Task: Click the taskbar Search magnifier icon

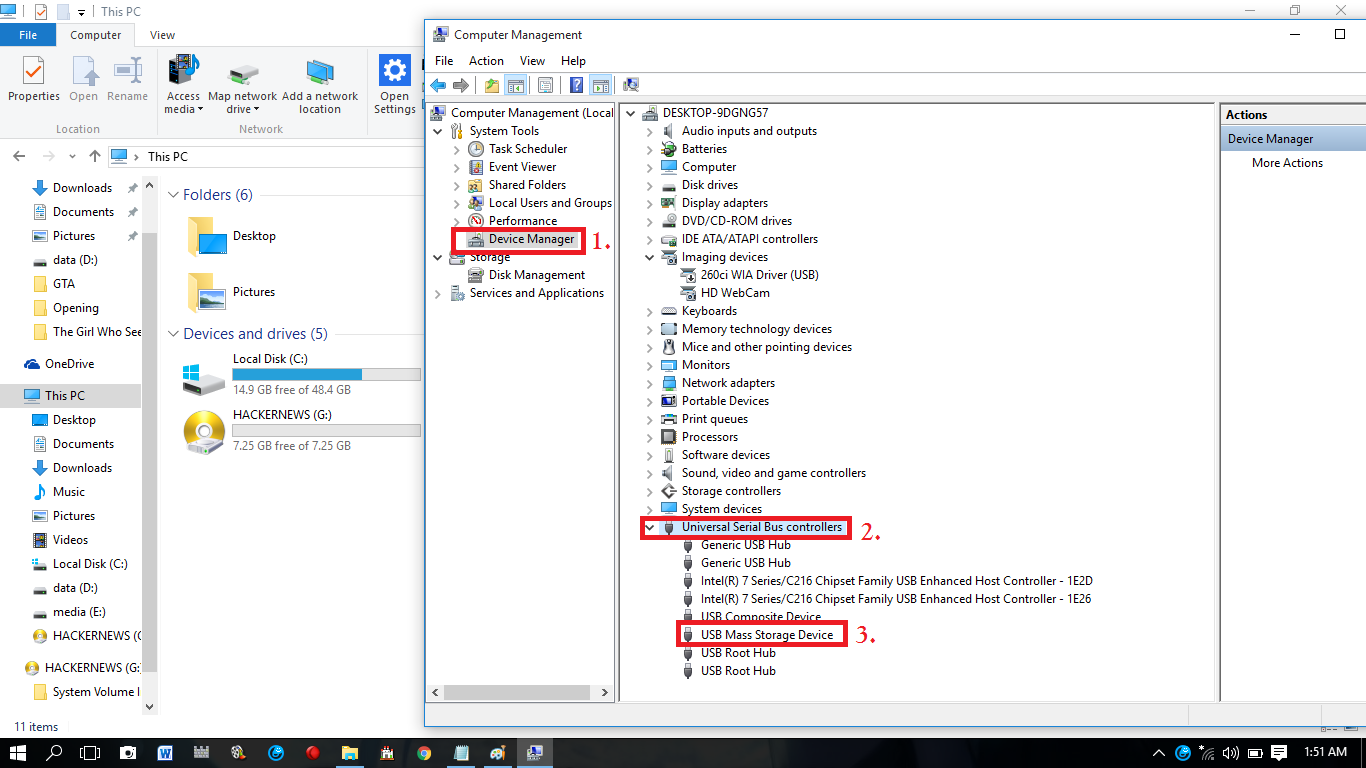Action: point(55,752)
